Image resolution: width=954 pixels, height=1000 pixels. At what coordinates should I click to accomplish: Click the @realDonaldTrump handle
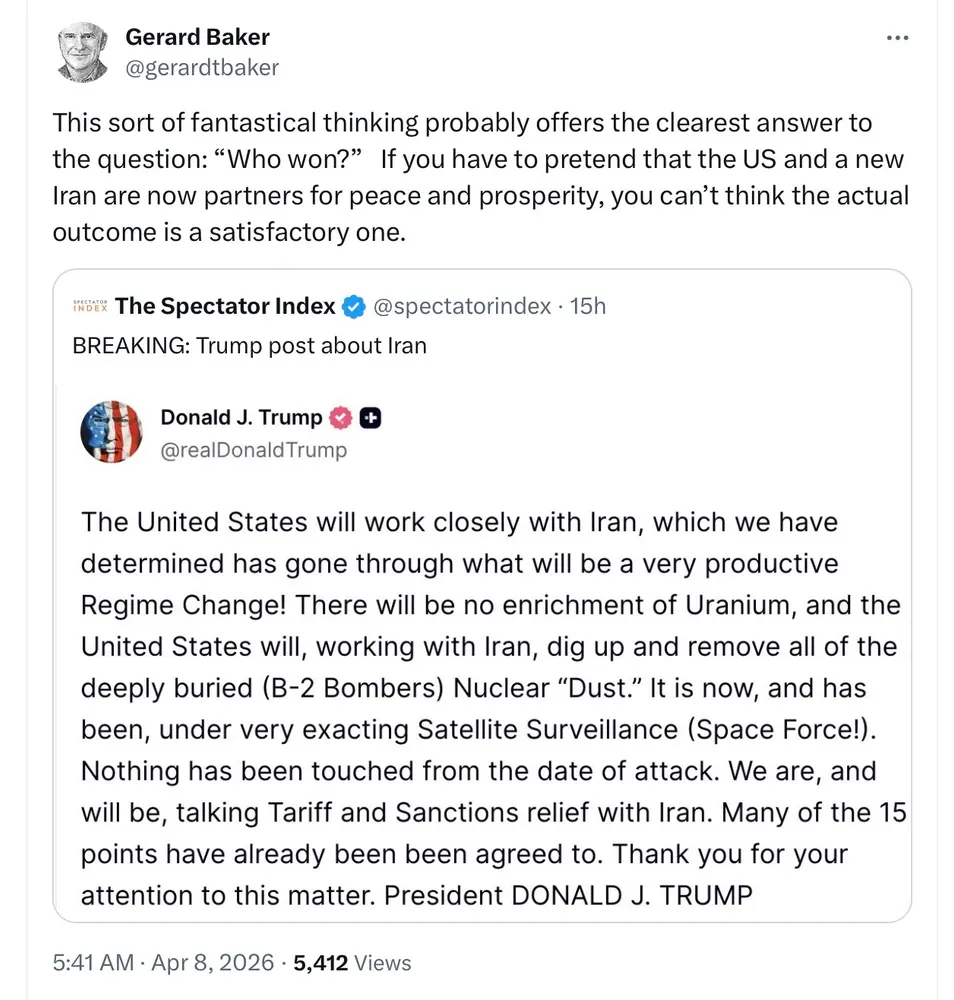click(253, 450)
